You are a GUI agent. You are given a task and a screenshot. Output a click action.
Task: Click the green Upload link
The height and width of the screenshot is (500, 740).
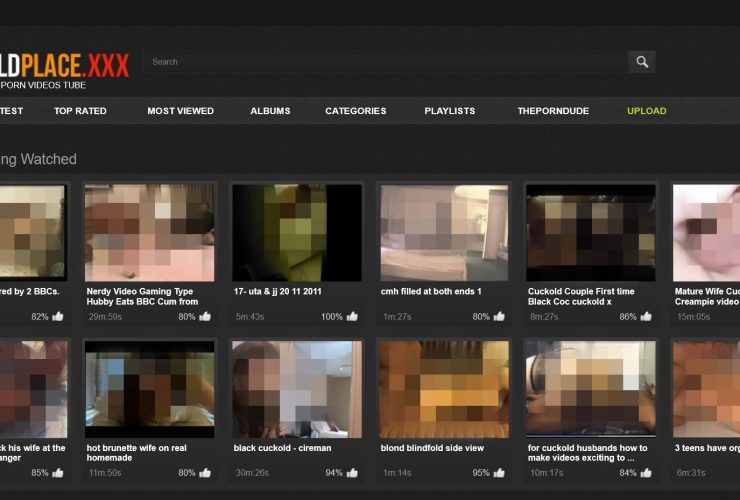click(x=647, y=111)
